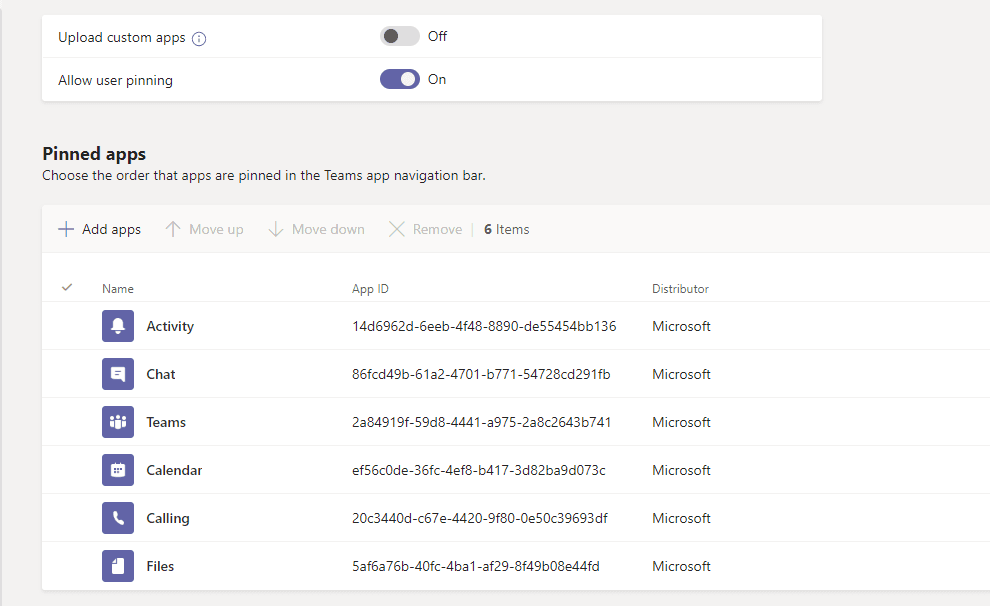Click the Remove button
The height and width of the screenshot is (606, 990).
click(x=426, y=229)
